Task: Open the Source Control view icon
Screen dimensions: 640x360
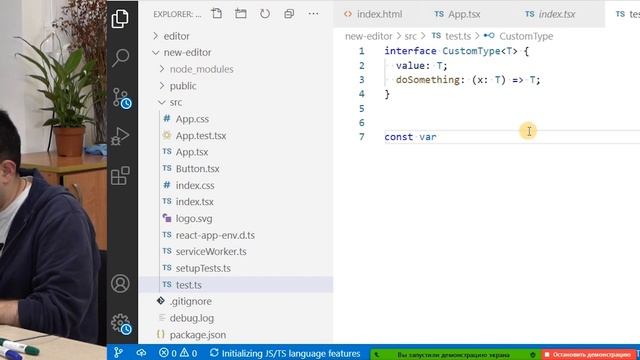Action: click(x=122, y=98)
